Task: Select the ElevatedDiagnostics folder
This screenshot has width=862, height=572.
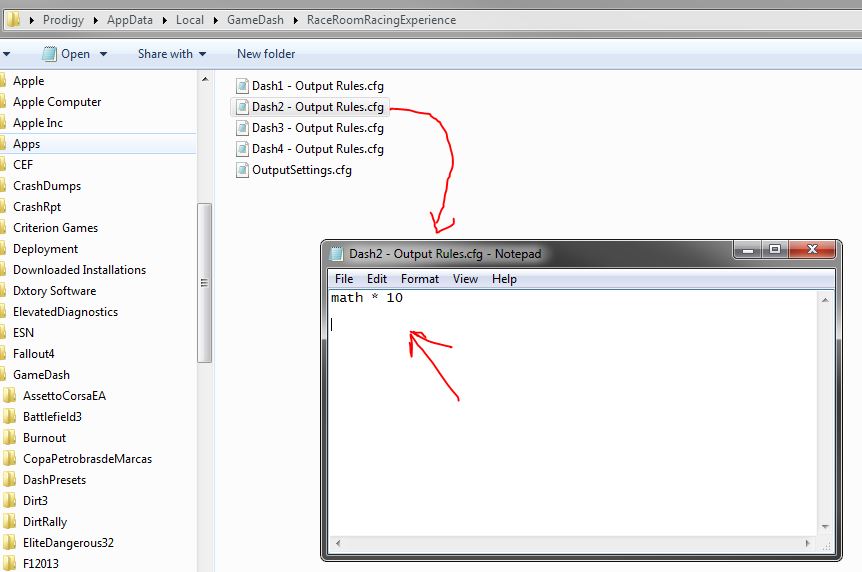Action: (x=65, y=312)
